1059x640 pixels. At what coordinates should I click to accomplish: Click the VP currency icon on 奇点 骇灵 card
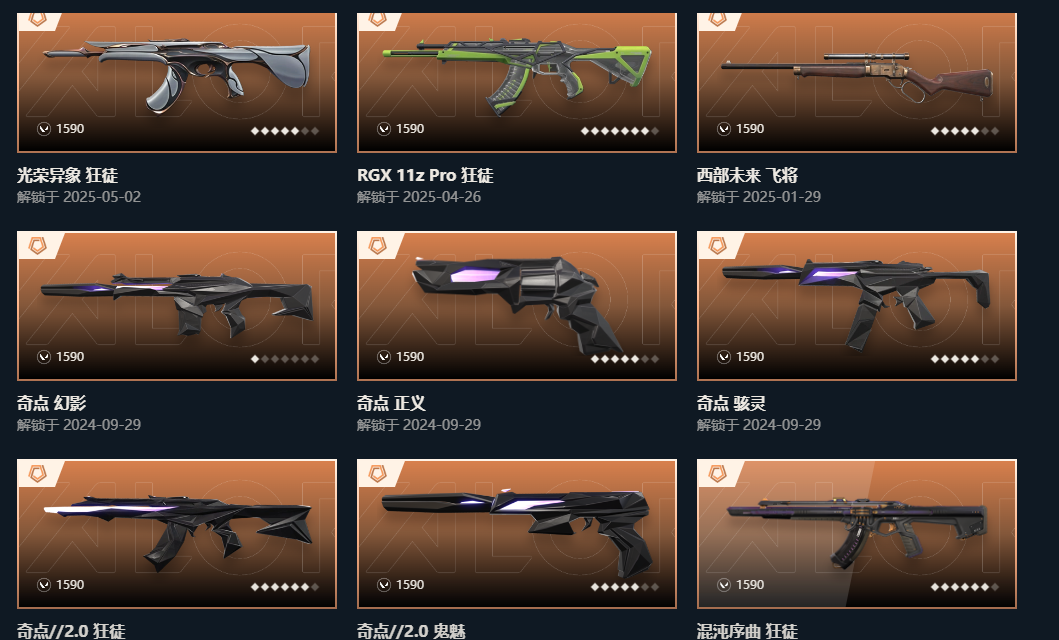coord(724,357)
